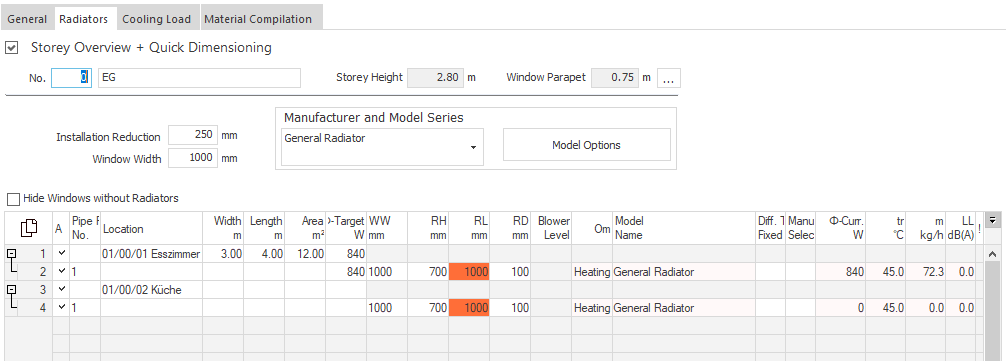The width and height of the screenshot is (1006, 361).
Task: Collapse the row 1 Esszimmer tree node
Action: (x=11, y=254)
